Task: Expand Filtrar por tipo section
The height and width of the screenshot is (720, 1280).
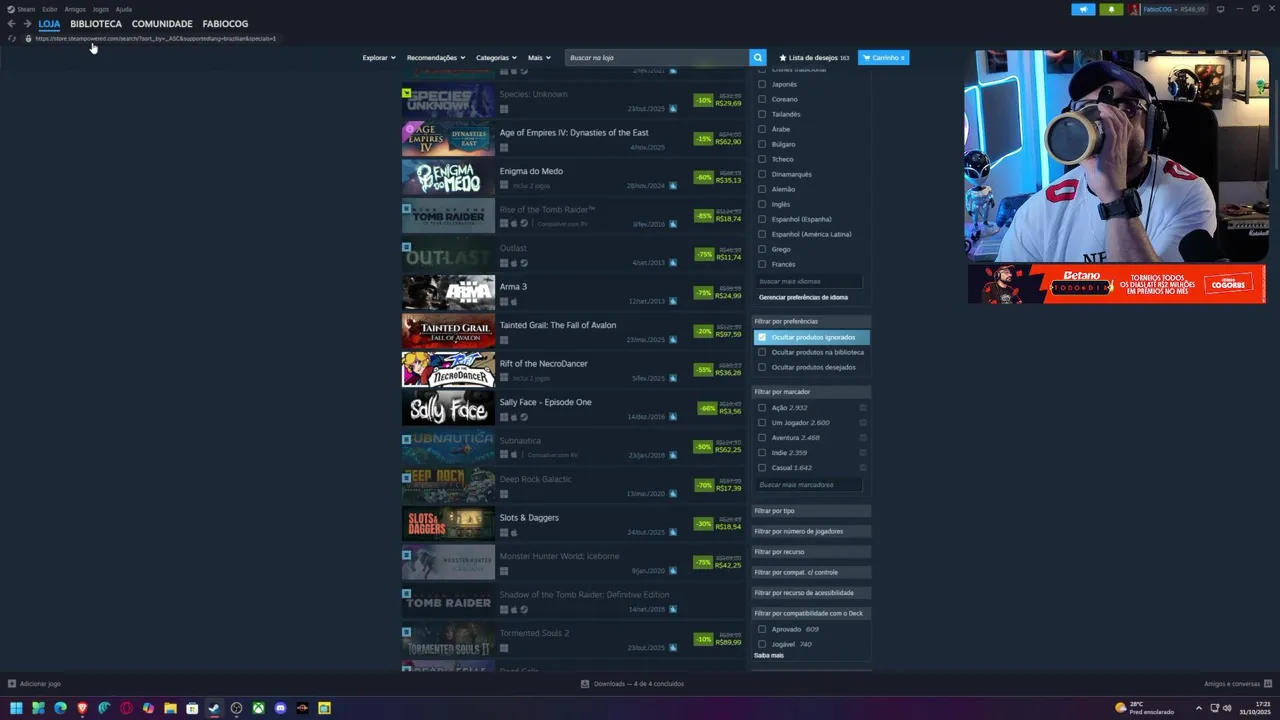Action: coord(812,511)
